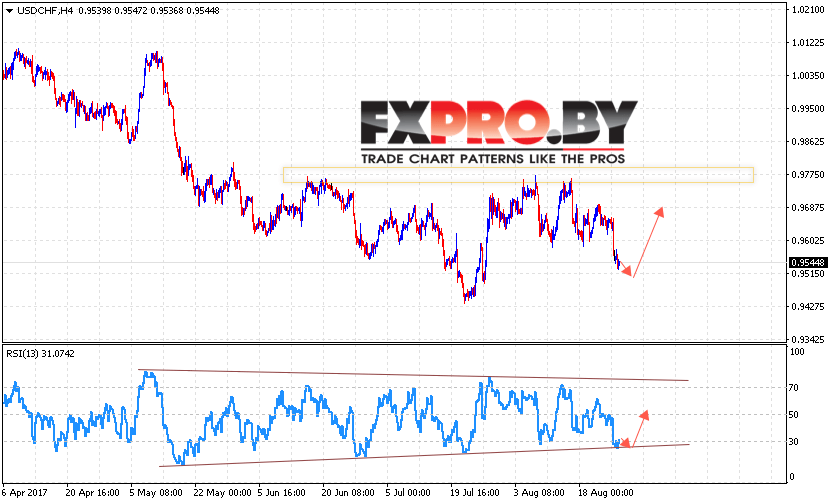
Task: Click price scale value 0.99500
Action: tap(808, 108)
